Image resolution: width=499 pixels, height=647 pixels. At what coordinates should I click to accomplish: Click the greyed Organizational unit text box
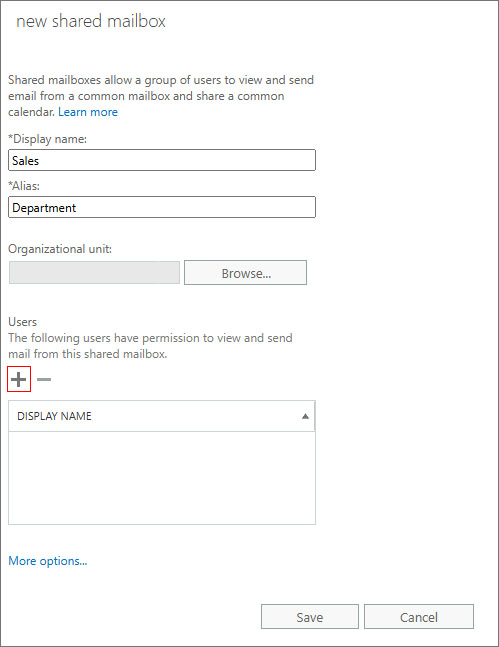pos(94,272)
